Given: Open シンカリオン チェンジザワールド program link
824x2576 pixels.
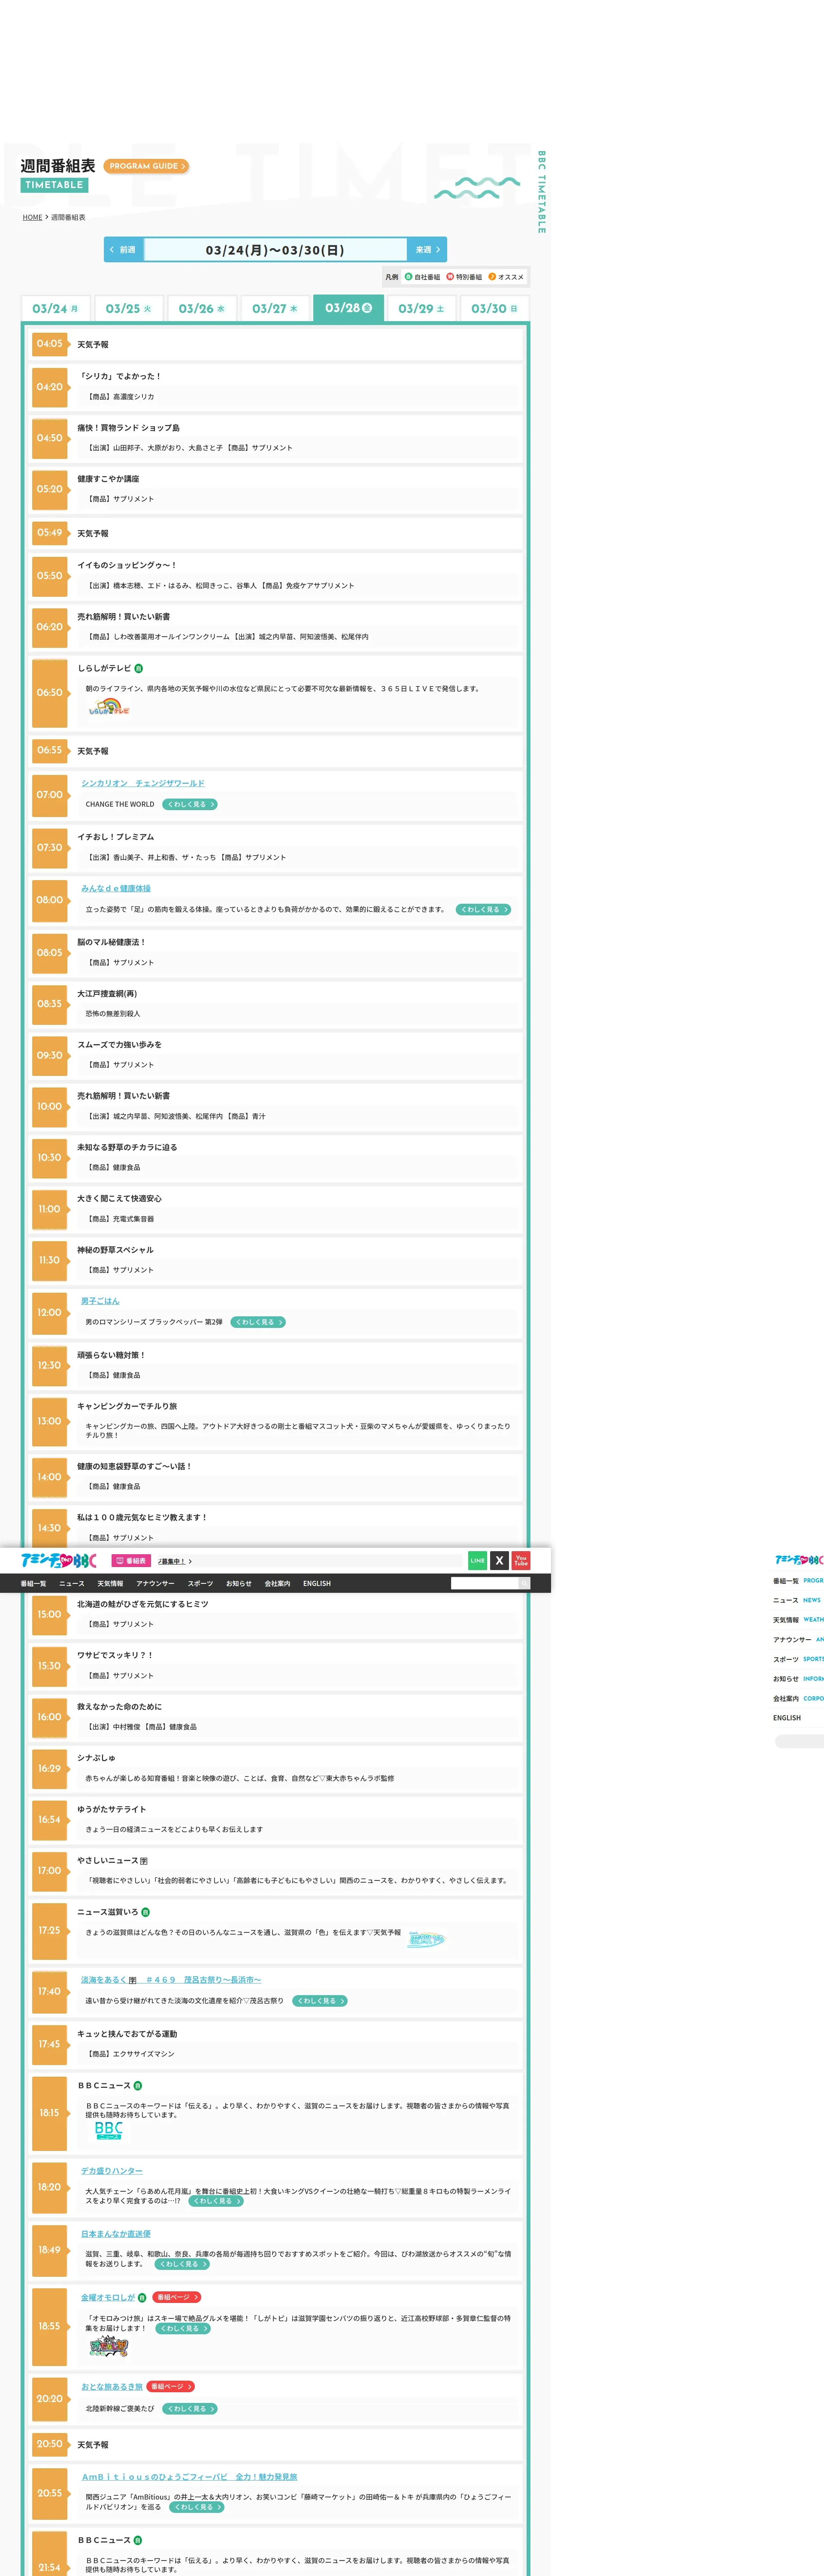Looking at the screenshot, I should click(x=142, y=783).
